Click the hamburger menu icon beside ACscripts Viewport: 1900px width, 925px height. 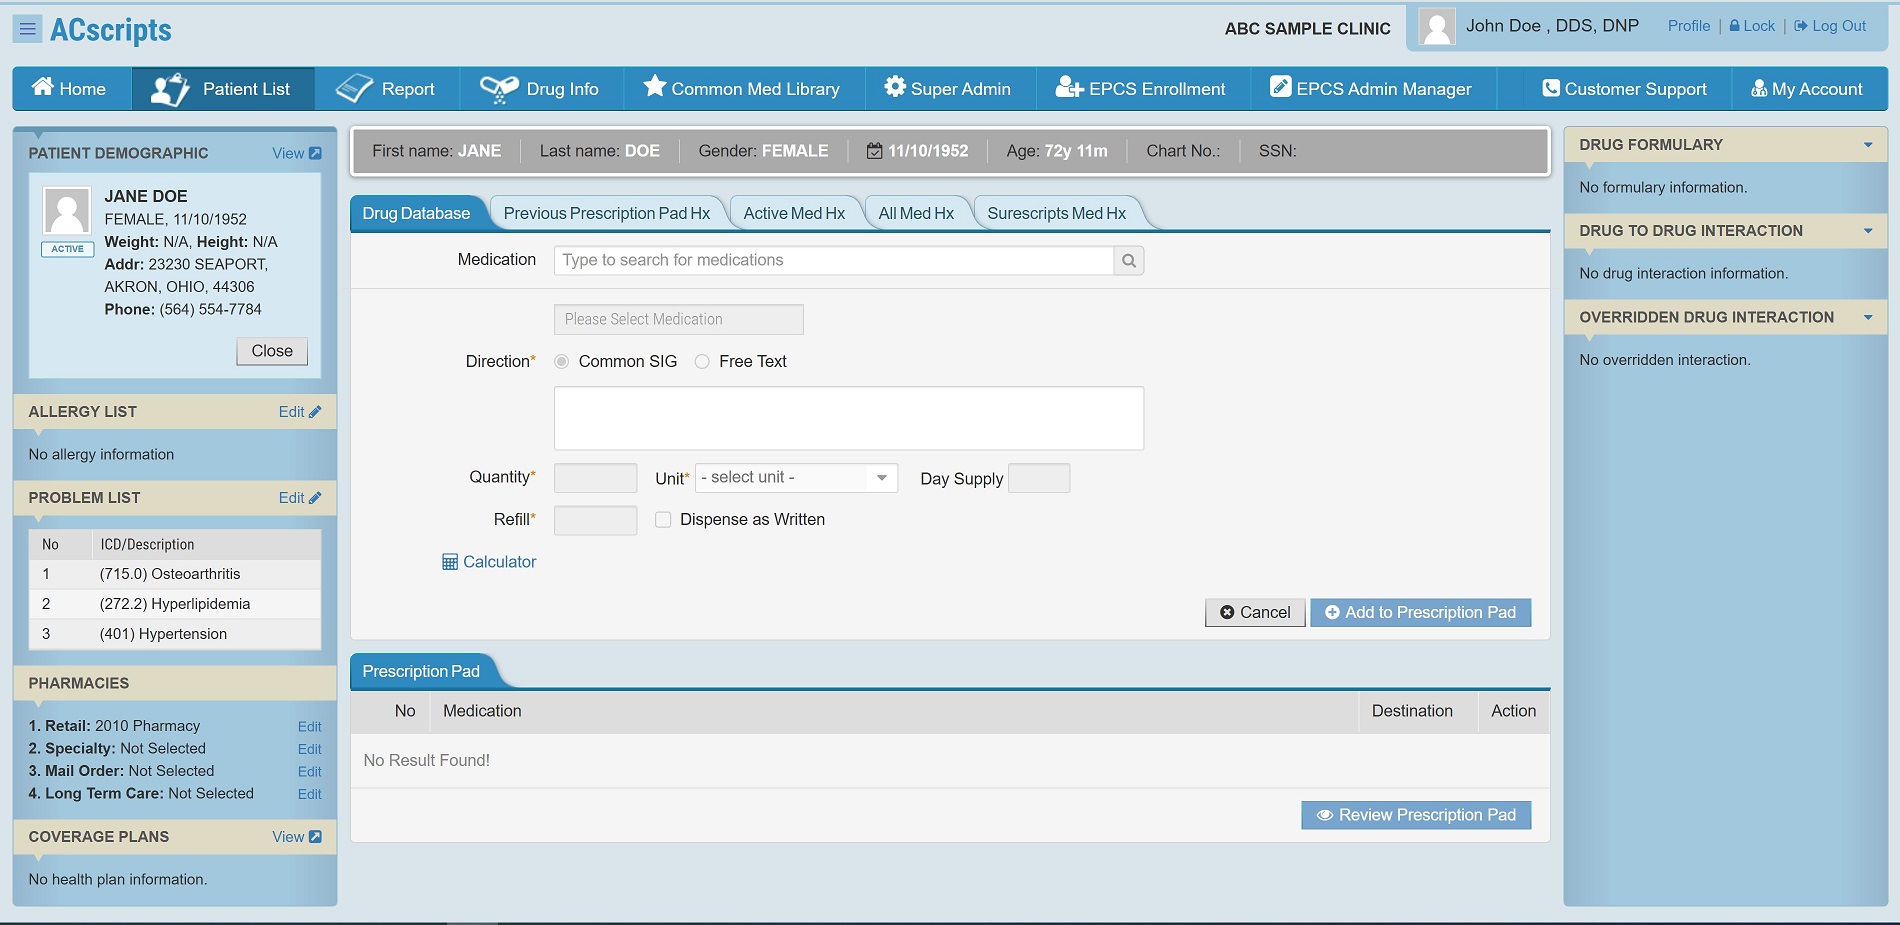coord(27,29)
